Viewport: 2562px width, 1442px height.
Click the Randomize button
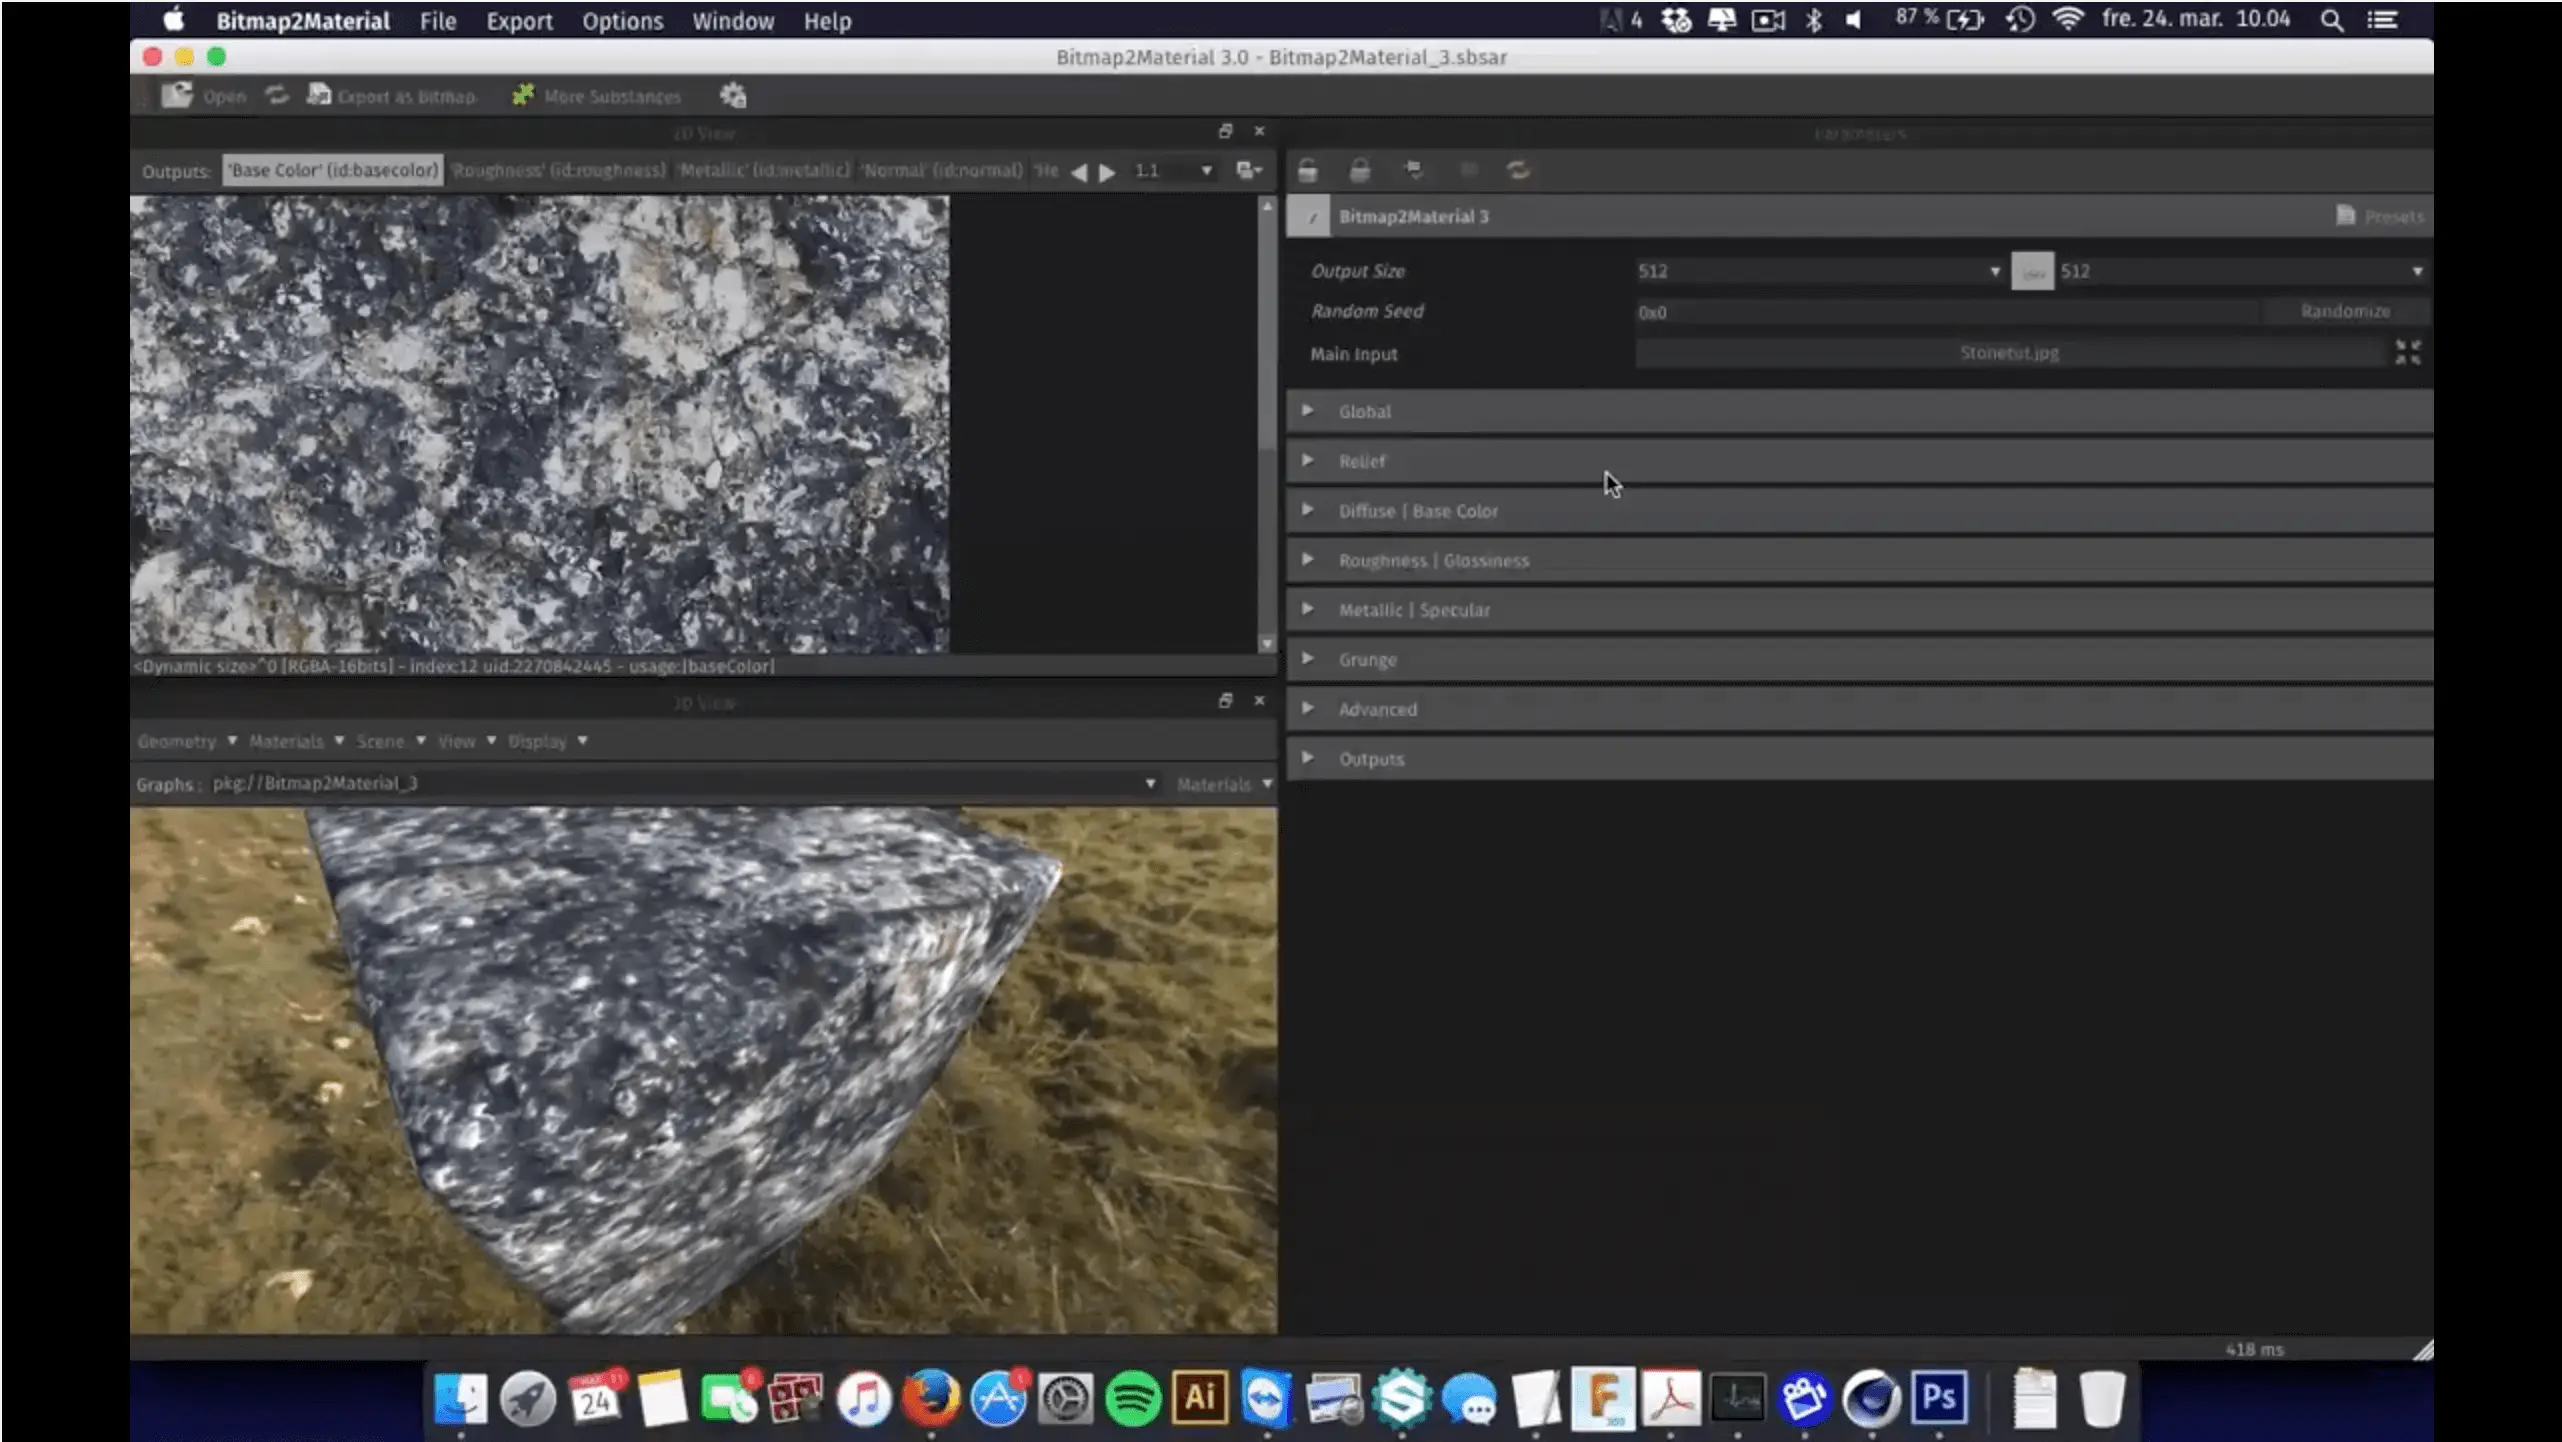pos(2345,311)
